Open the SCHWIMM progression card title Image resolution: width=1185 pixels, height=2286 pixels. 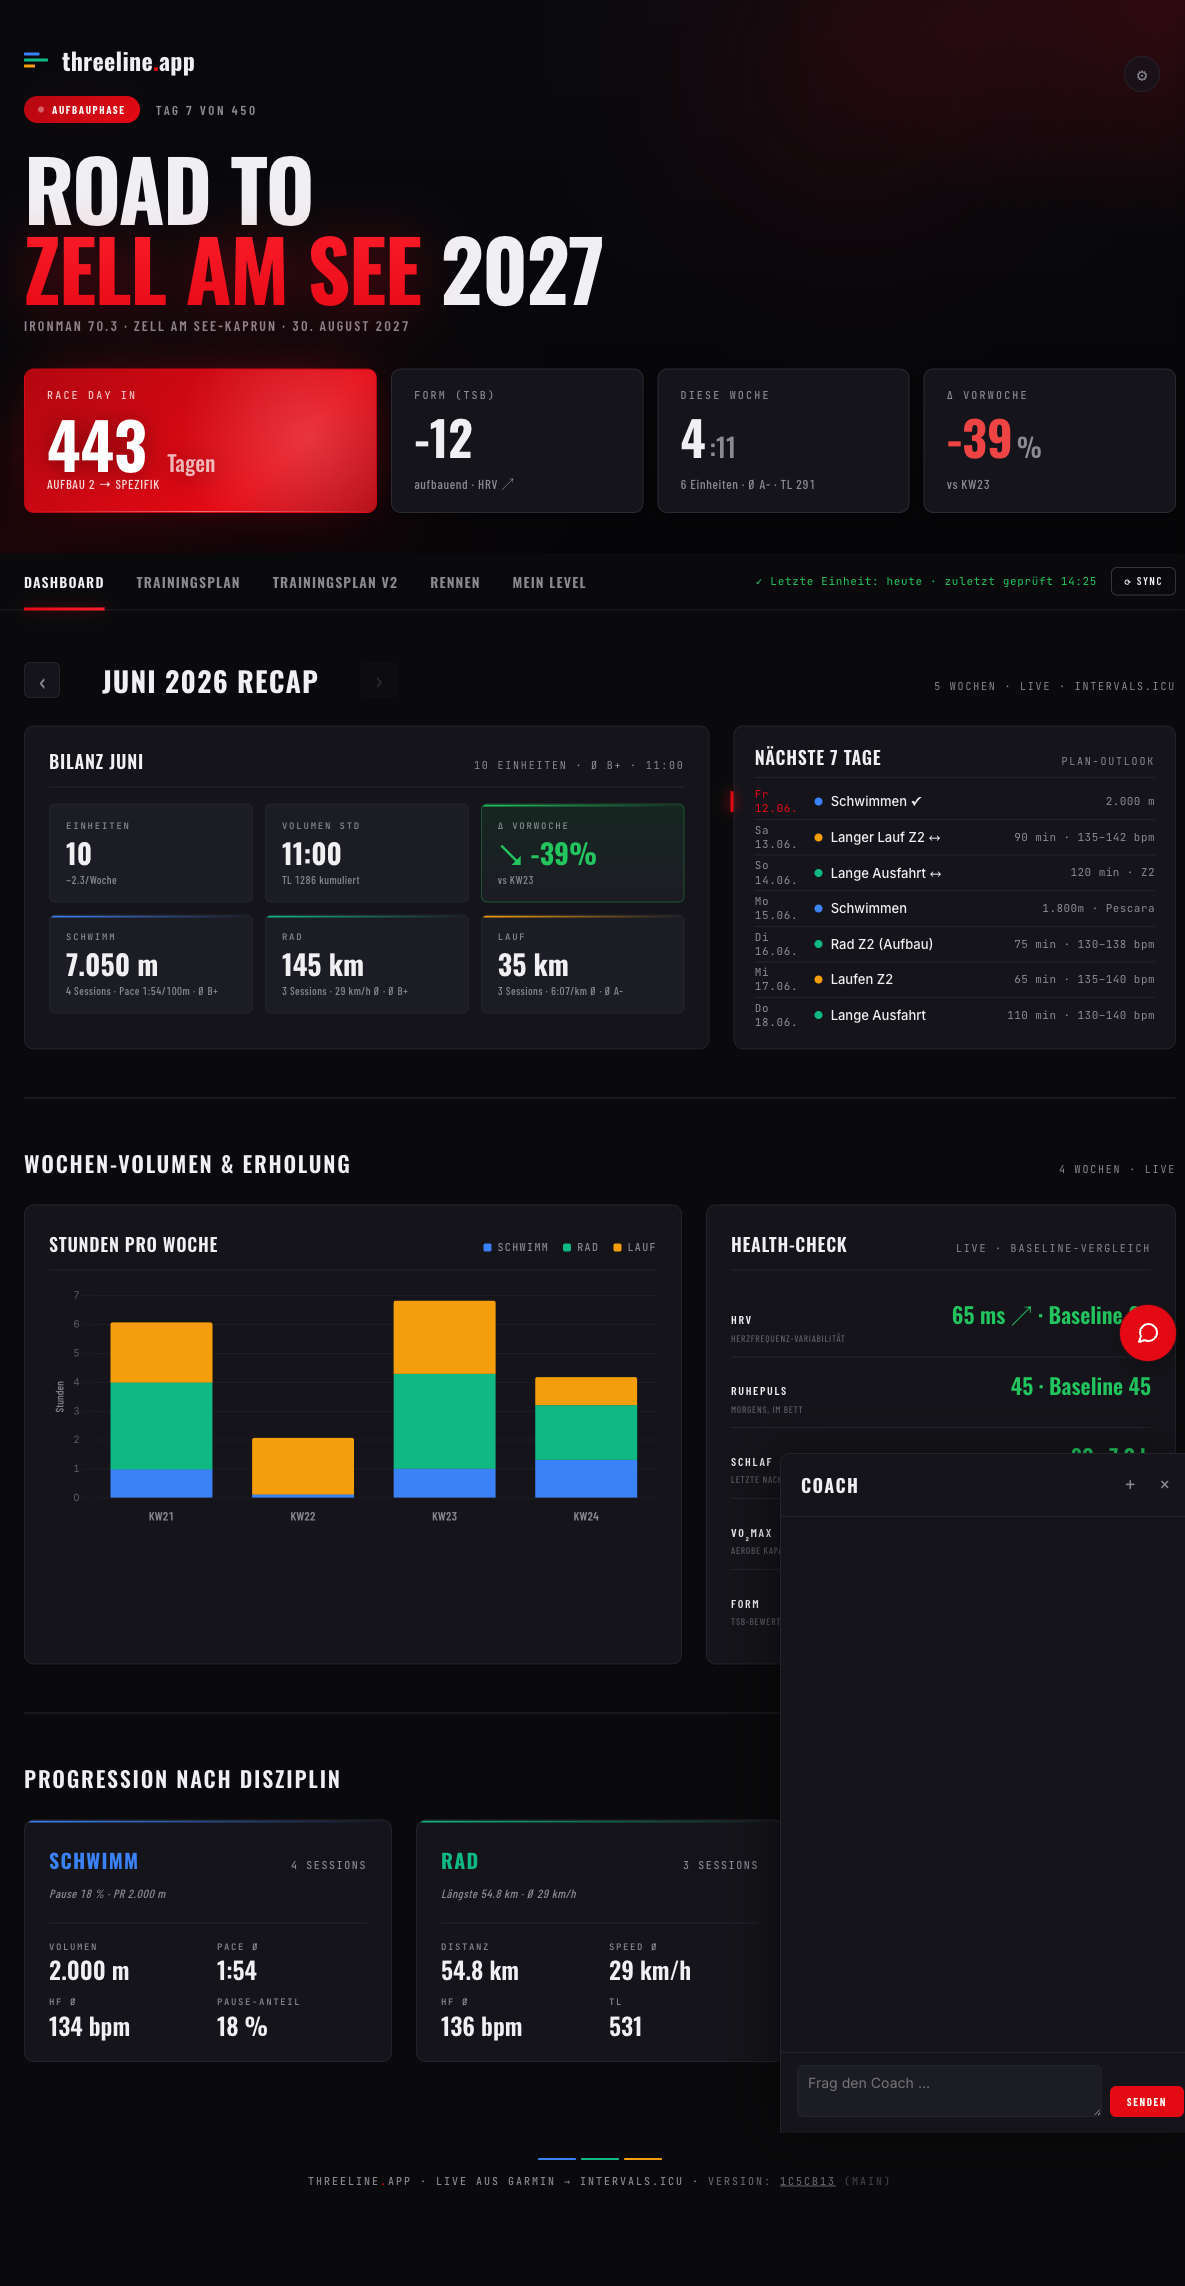(94, 1861)
